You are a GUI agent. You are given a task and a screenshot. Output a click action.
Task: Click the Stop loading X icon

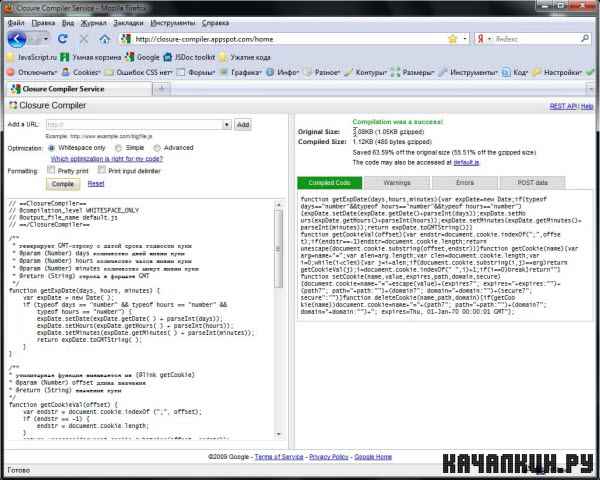point(84,39)
